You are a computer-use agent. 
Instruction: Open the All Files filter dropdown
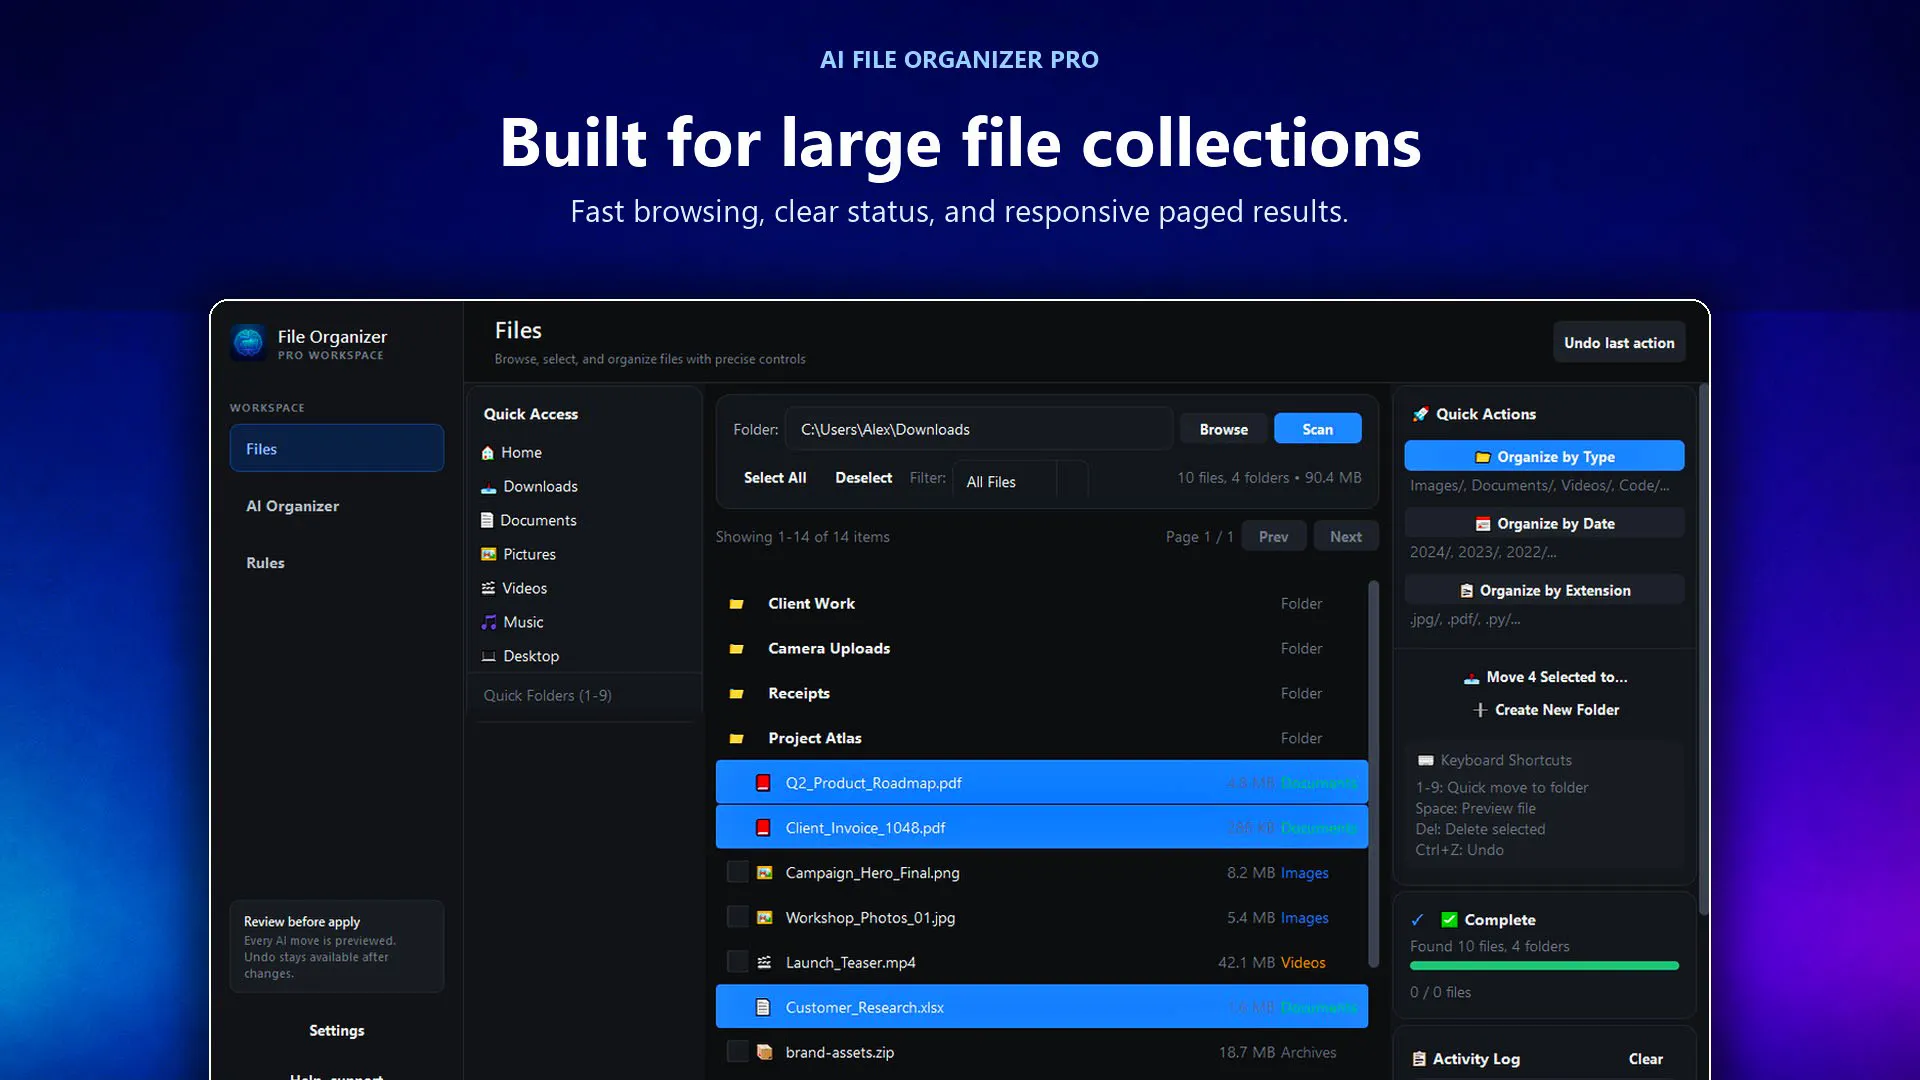point(1020,481)
